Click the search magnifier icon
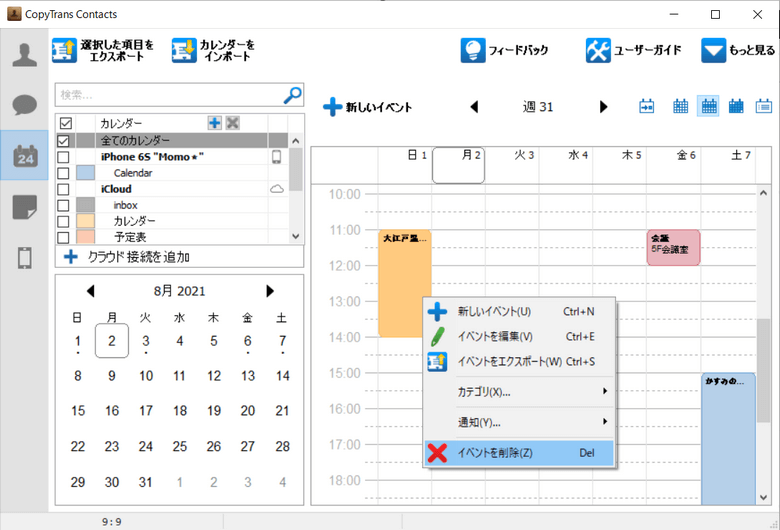This screenshot has width=780, height=530. tap(292, 95)
